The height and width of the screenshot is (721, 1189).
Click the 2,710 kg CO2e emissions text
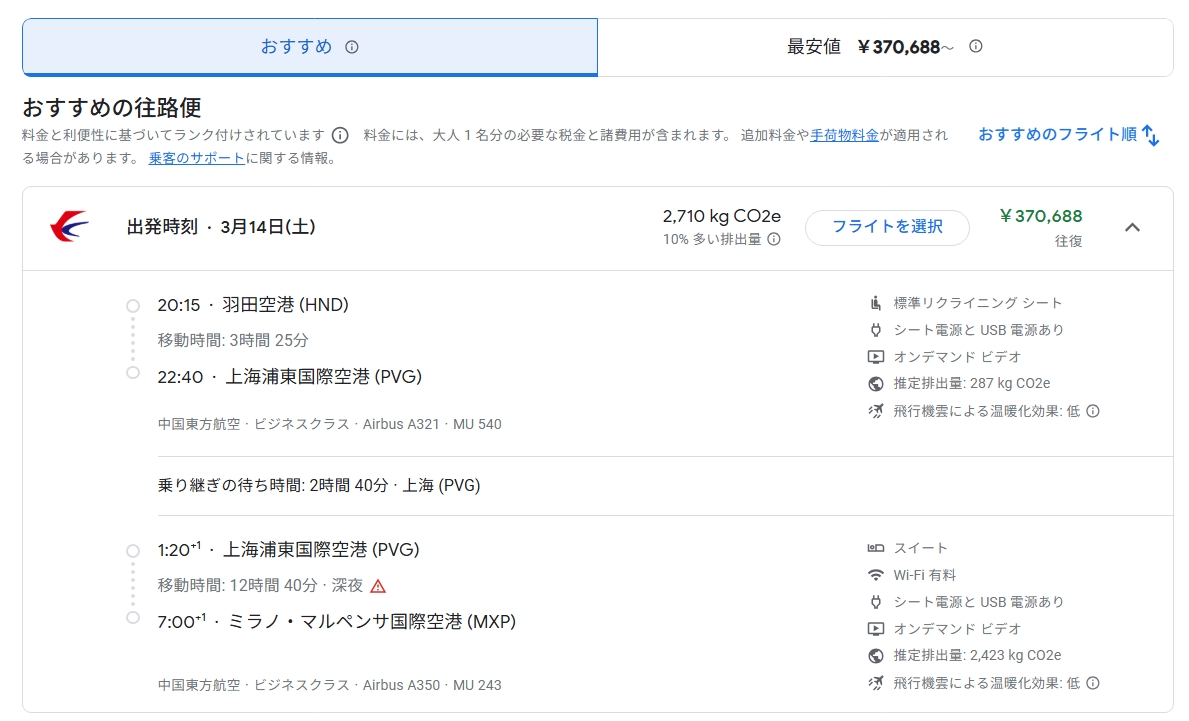tap(721, 216)
